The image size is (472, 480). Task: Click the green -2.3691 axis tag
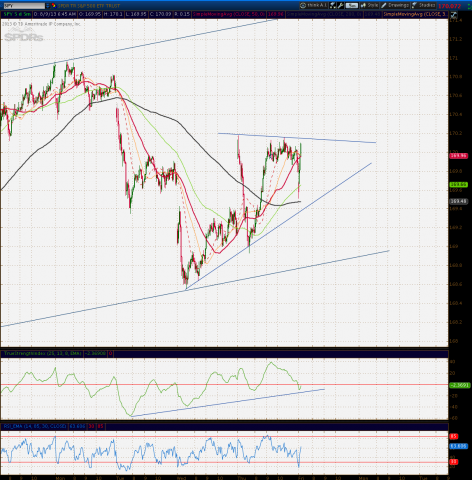click(x=460, y=385)
